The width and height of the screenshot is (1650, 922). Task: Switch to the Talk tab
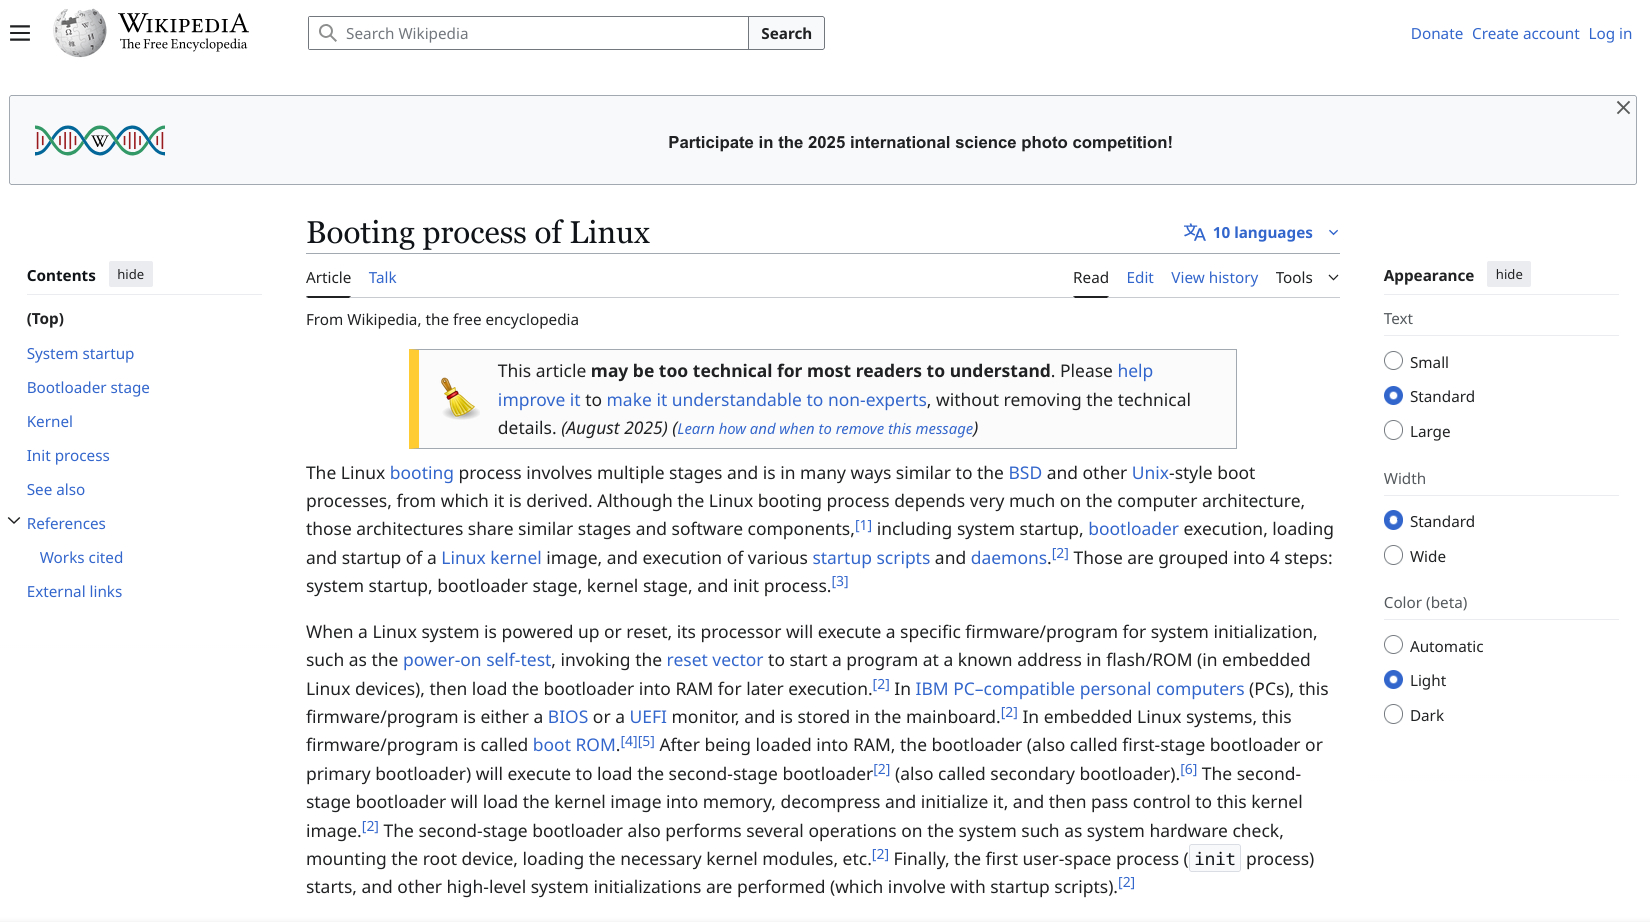click(x=382, y=278)
